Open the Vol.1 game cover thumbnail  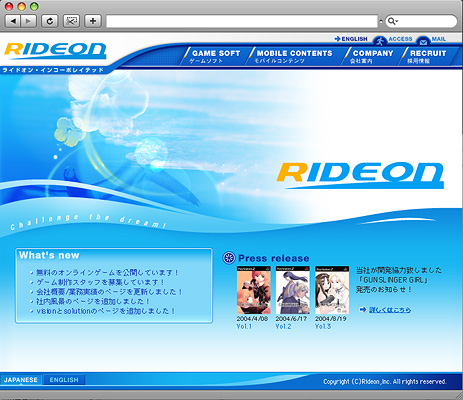pyautogui.click(x=254, y=290)
